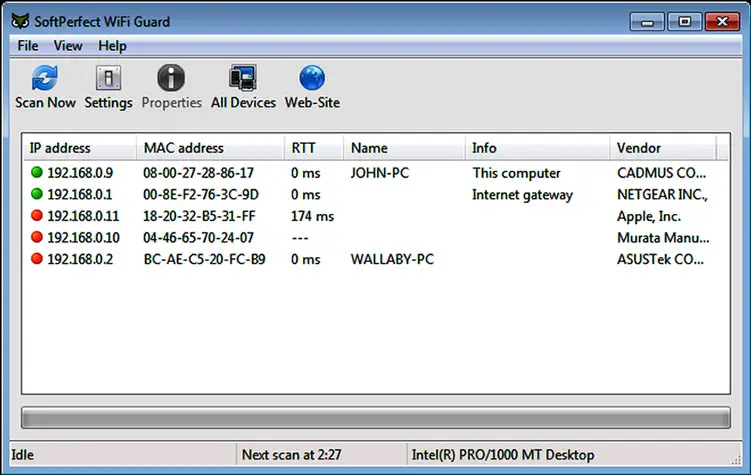The width and height of the screenshot is (751, 475).
Task: Click the ASUSTek CO... vendor cell
Action: coord(660,259)
